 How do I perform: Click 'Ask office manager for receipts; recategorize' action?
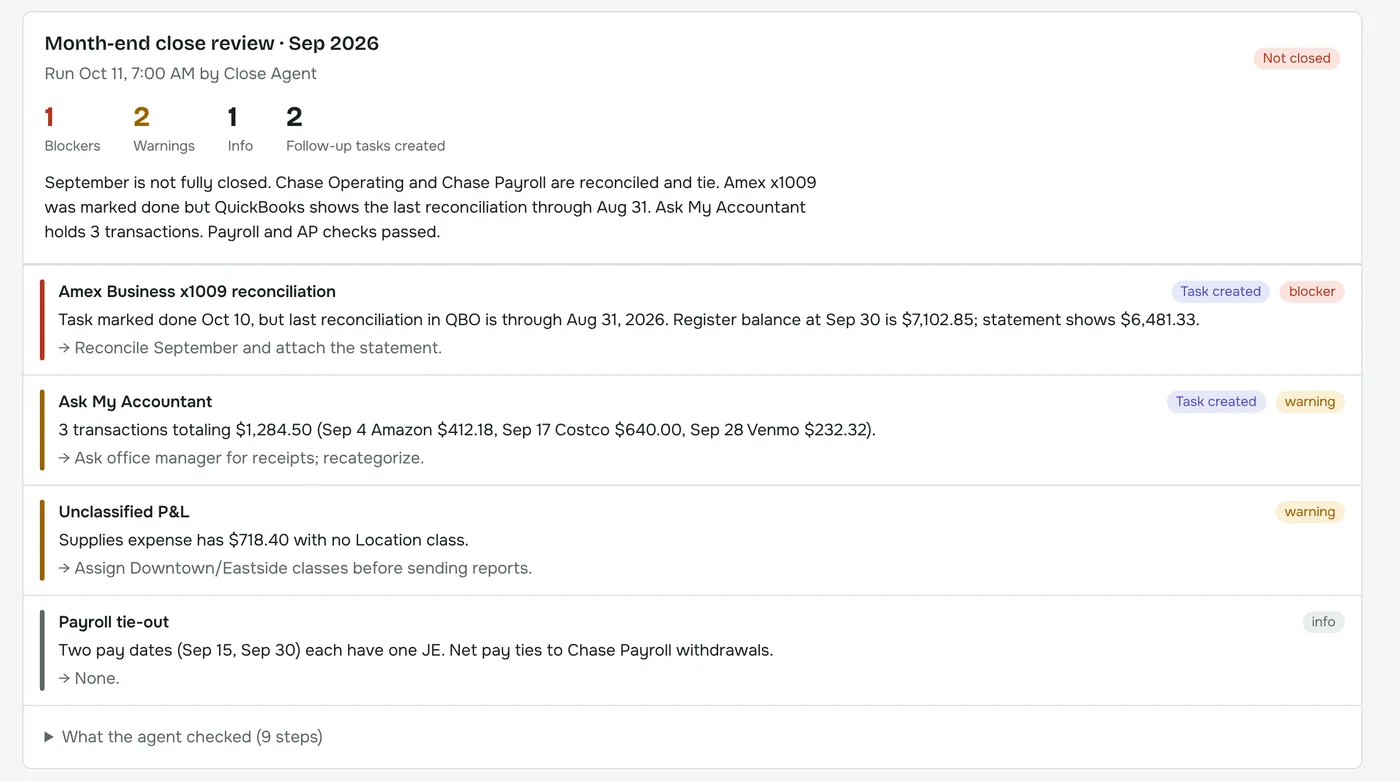tap(241, 458)
